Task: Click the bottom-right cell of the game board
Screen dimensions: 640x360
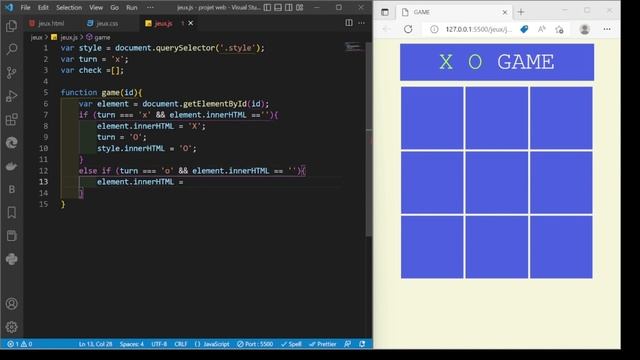Action: click(561, 247)
